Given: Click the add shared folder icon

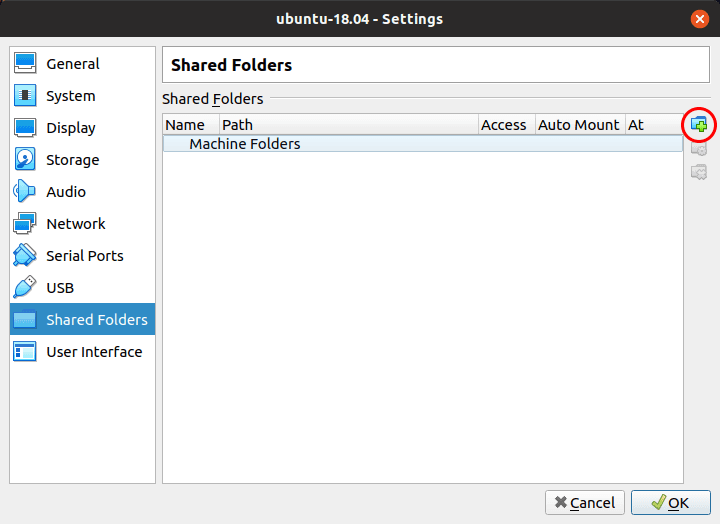Looking at the screenshot, I should click(x=699, y=124).
